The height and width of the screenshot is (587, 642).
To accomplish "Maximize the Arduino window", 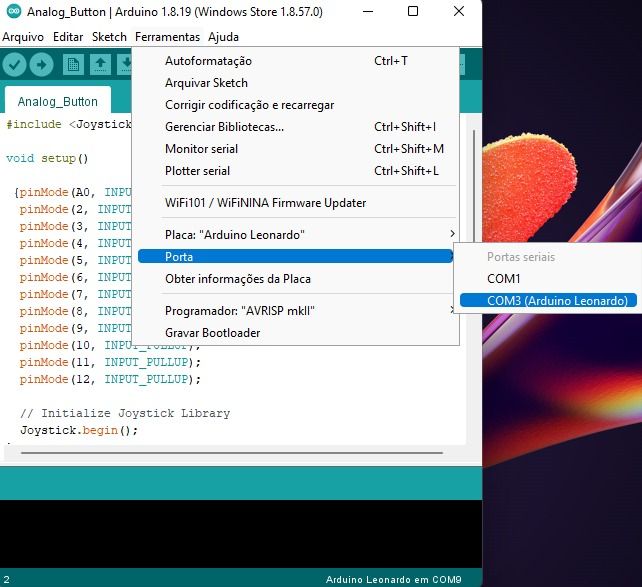I will pos(413,11).
